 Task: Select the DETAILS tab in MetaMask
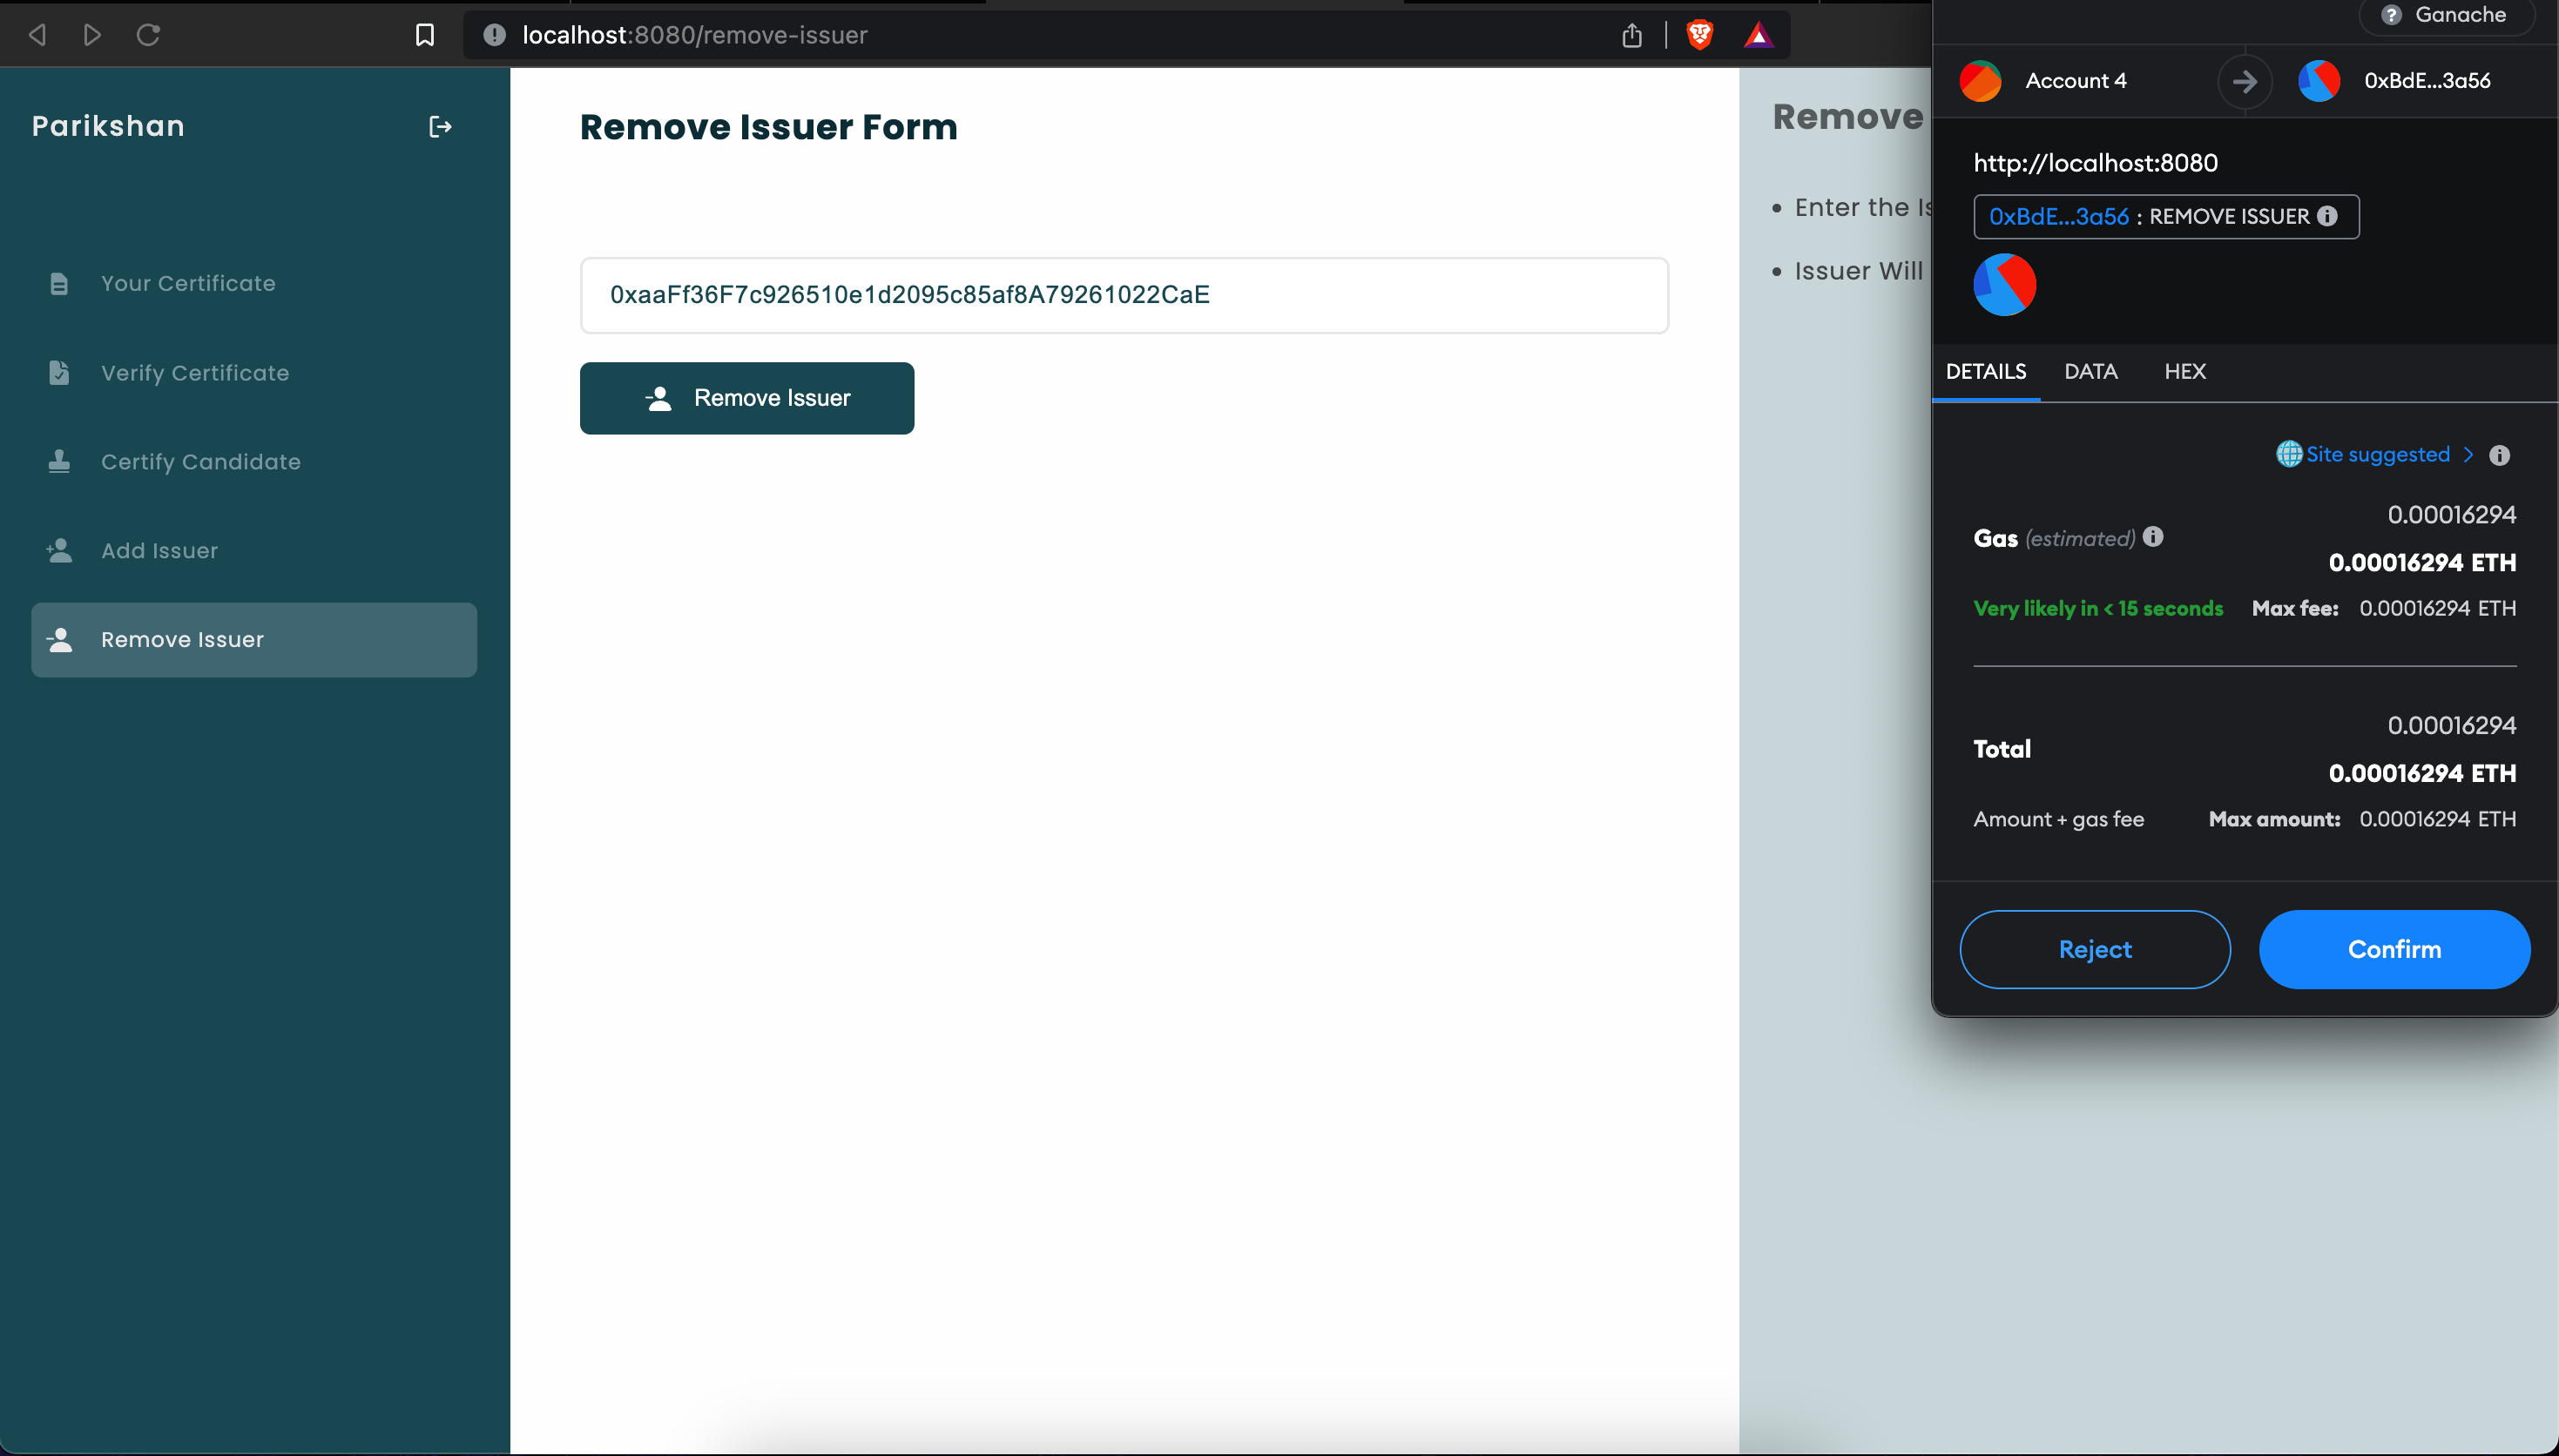1986,371
